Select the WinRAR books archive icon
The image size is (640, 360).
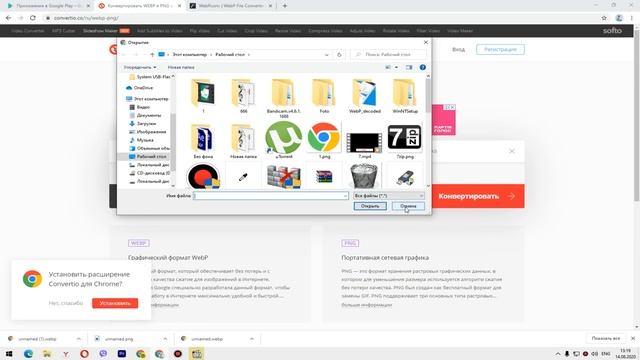pyautogui.click(x=324, y=176)
